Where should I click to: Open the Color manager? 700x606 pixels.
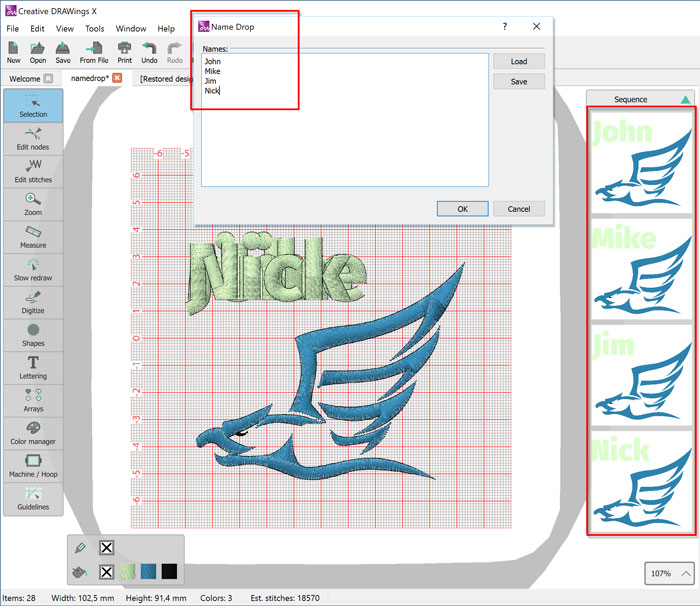click(33, 432)
